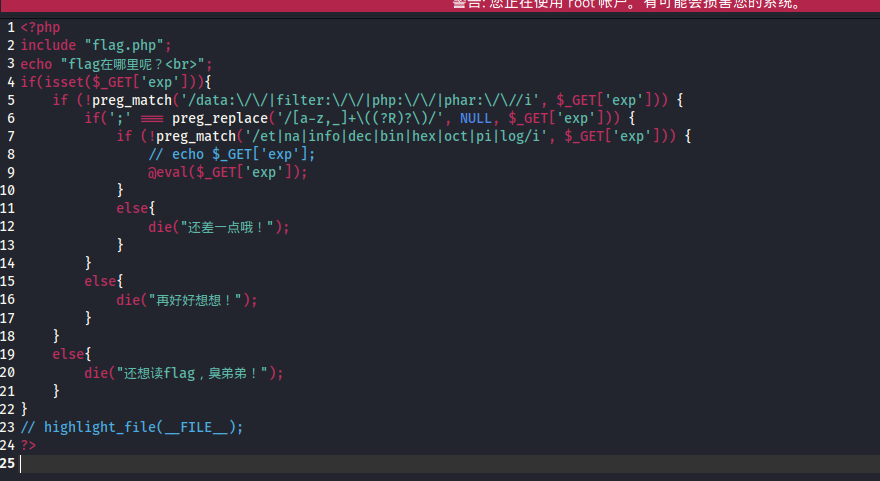Viewport: 880px width, 481px height.
Task: Click the root account warning banner
Action: tap(626, 5)
